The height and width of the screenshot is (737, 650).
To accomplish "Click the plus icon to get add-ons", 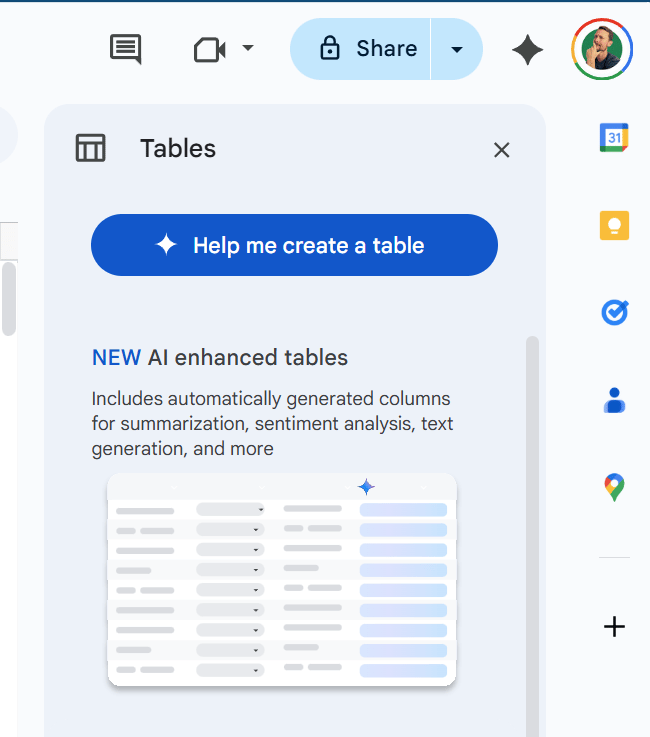I will tap(614, 627).
